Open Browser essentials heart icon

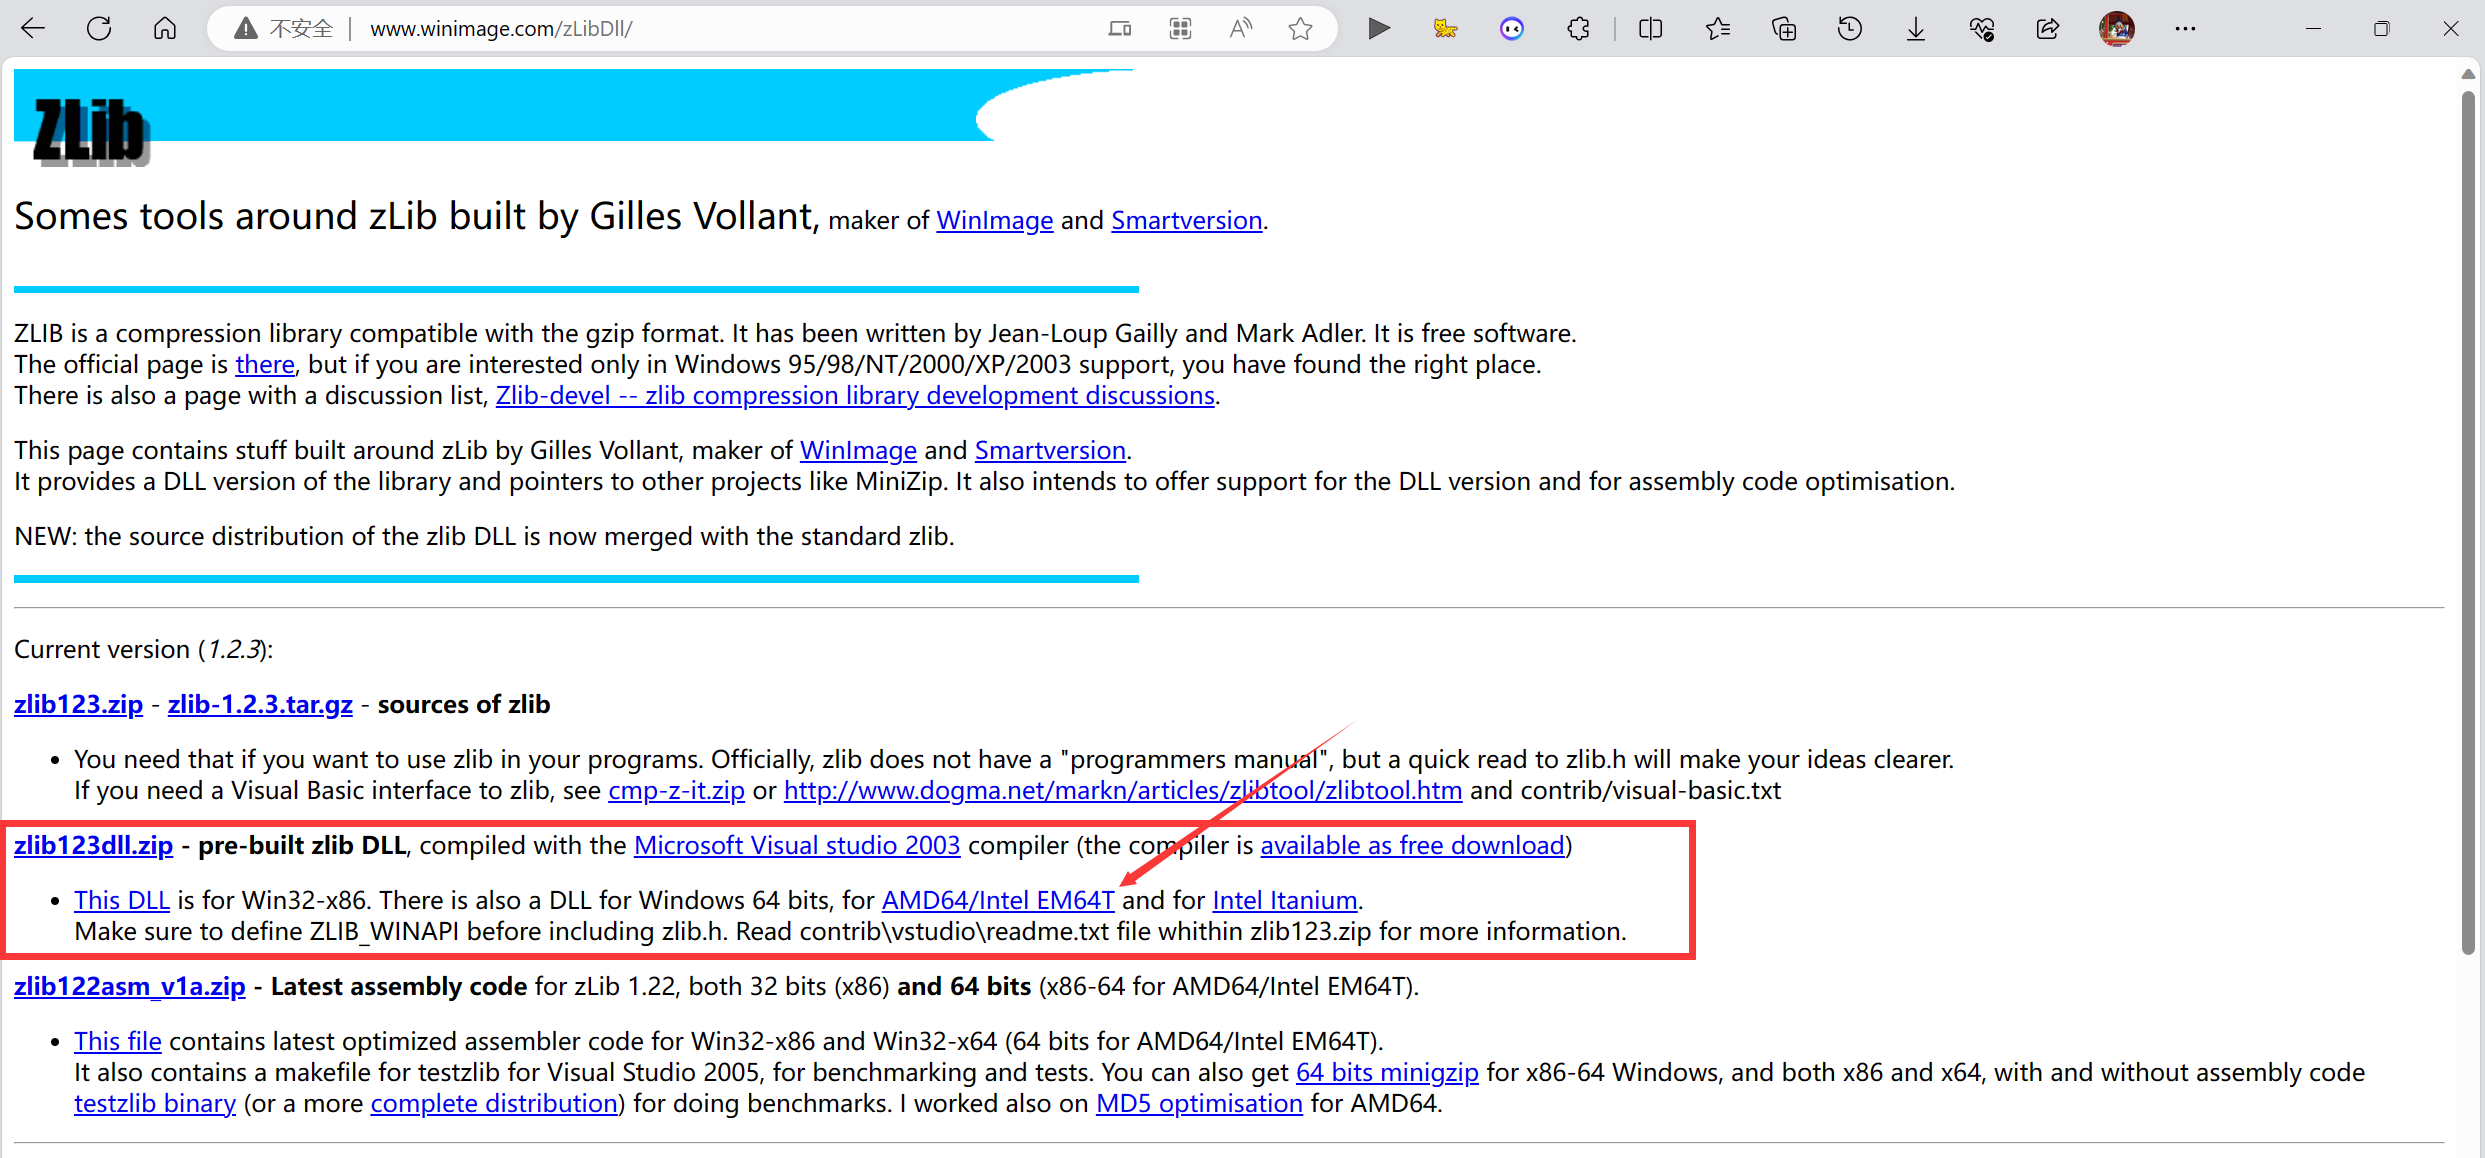(1982, 29)
